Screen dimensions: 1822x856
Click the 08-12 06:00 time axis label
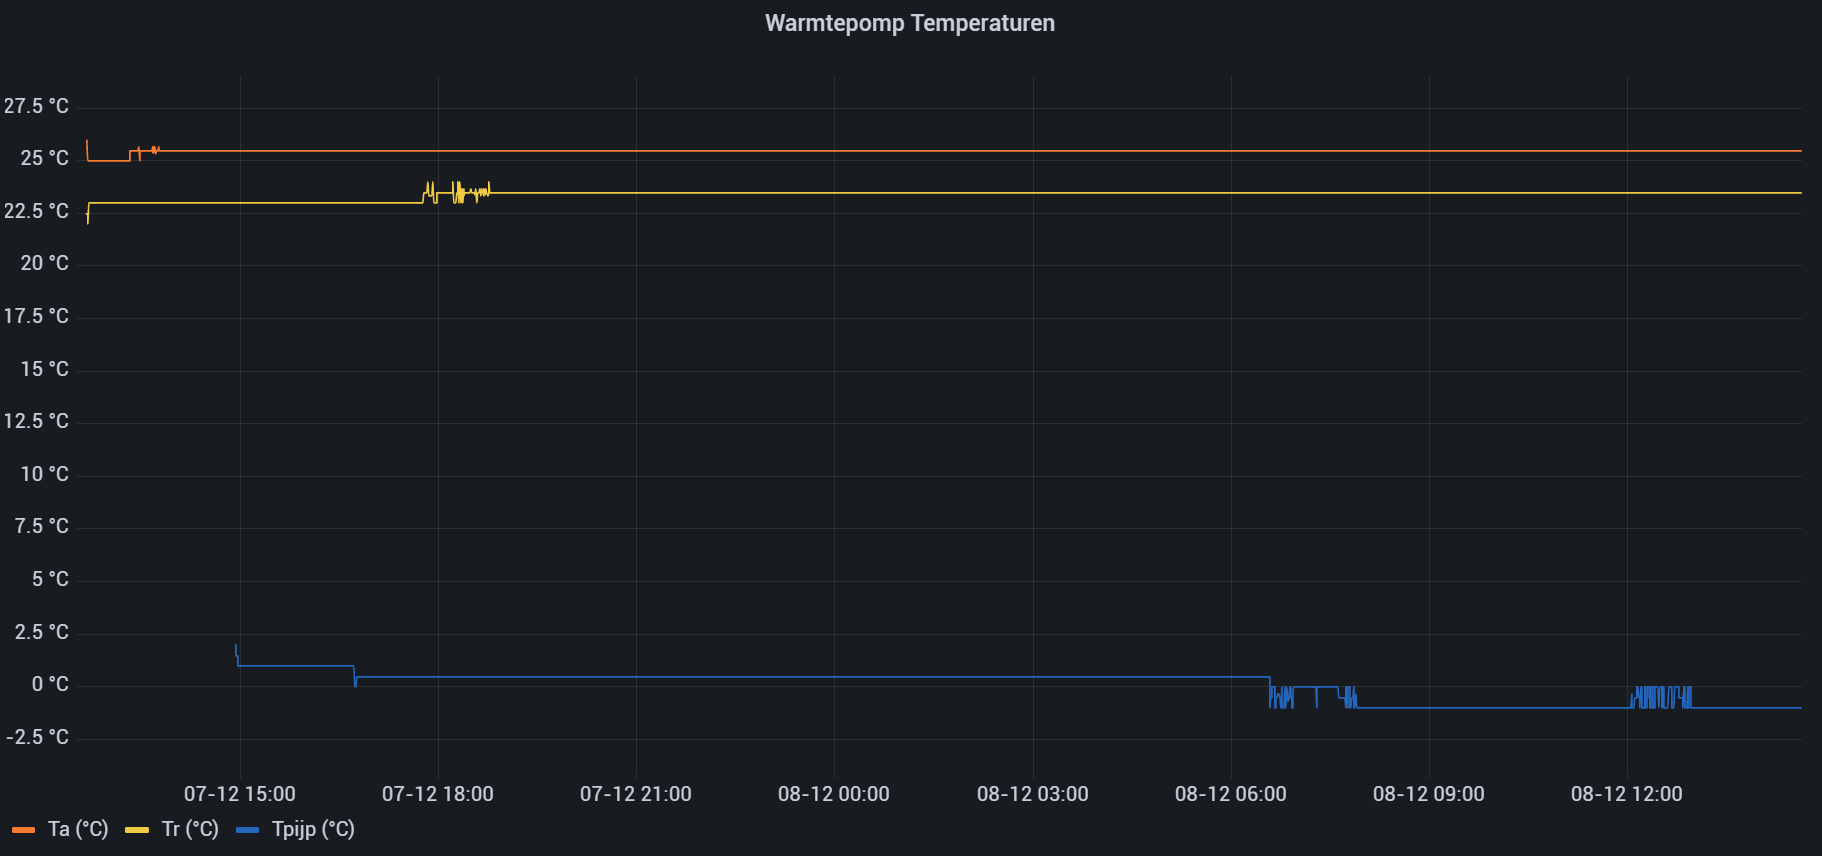coord(1231,794)
